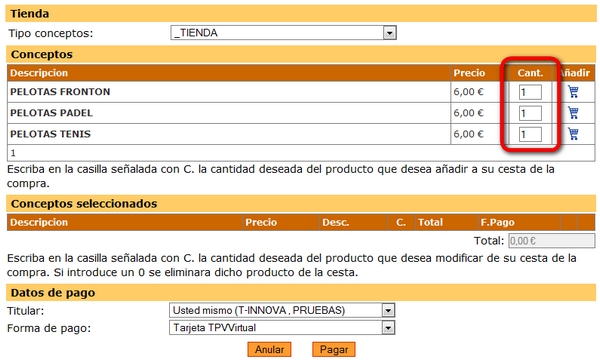
Task: Add PELOTAS TENIS to the cart
Action: 573,134
